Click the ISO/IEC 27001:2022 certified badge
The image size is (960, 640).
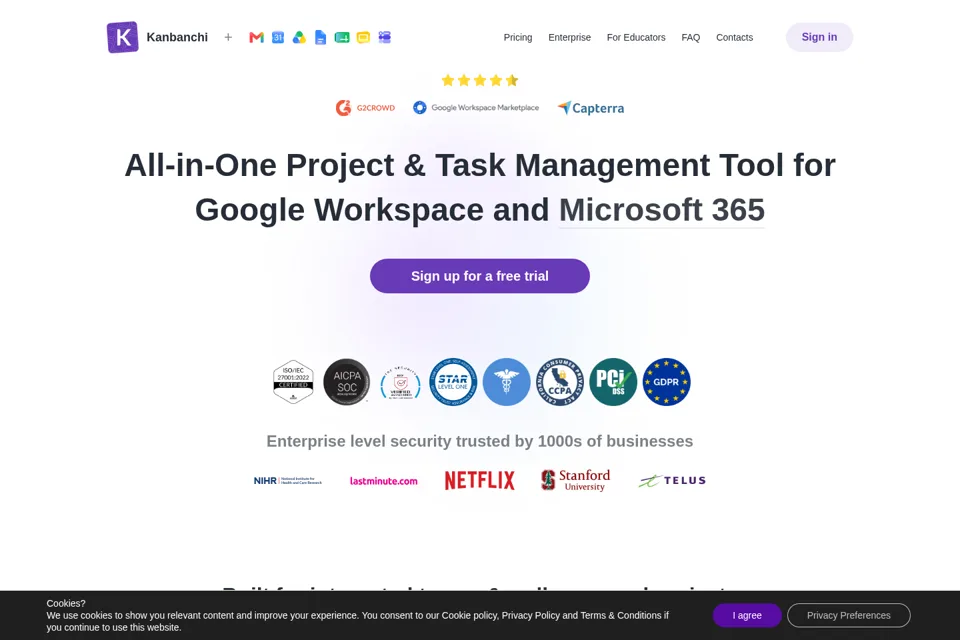(x=293, y=382)
